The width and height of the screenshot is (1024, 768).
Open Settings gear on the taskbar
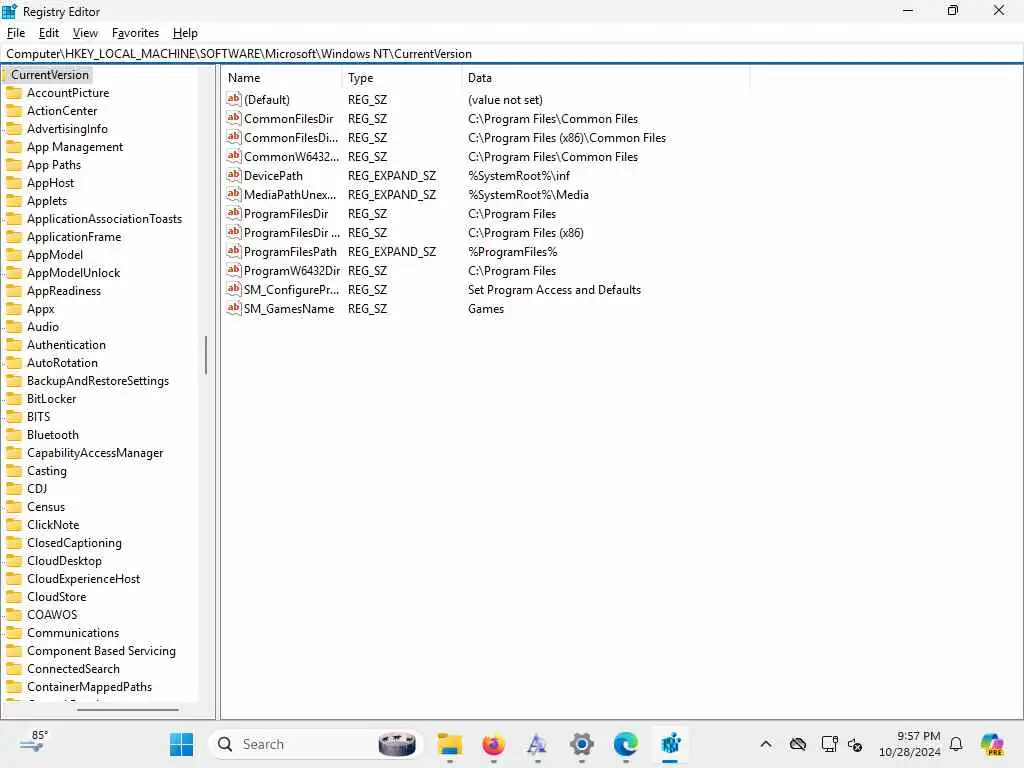click(581, 744)
